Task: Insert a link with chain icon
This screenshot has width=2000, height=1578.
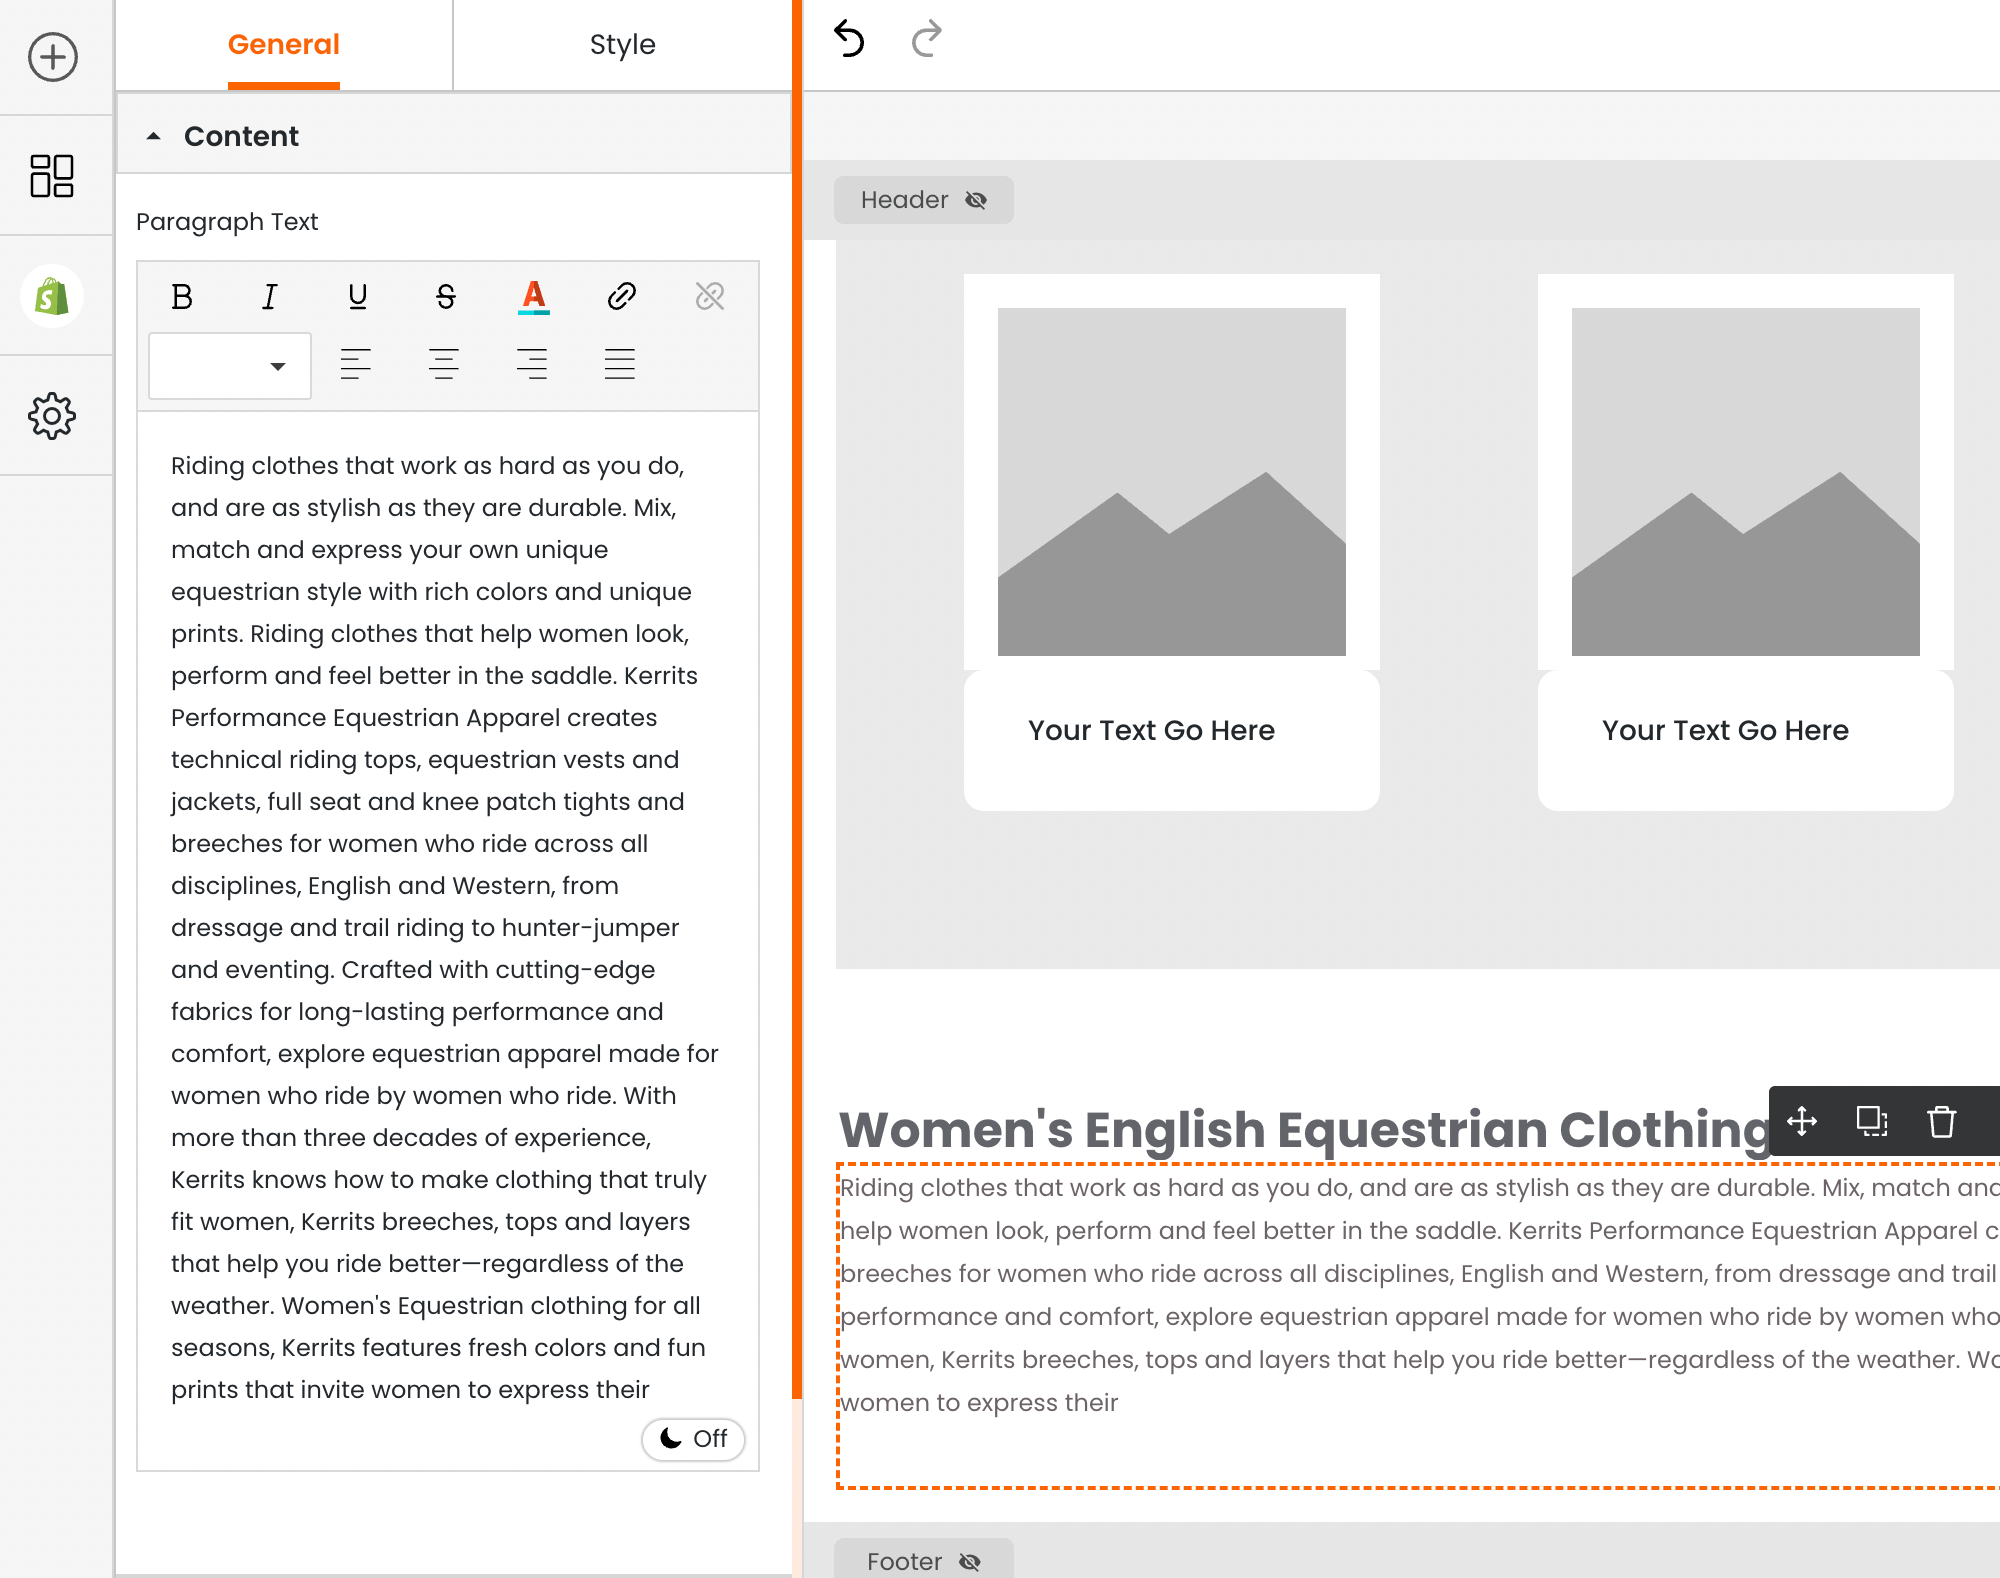Action: click(621, 296)
